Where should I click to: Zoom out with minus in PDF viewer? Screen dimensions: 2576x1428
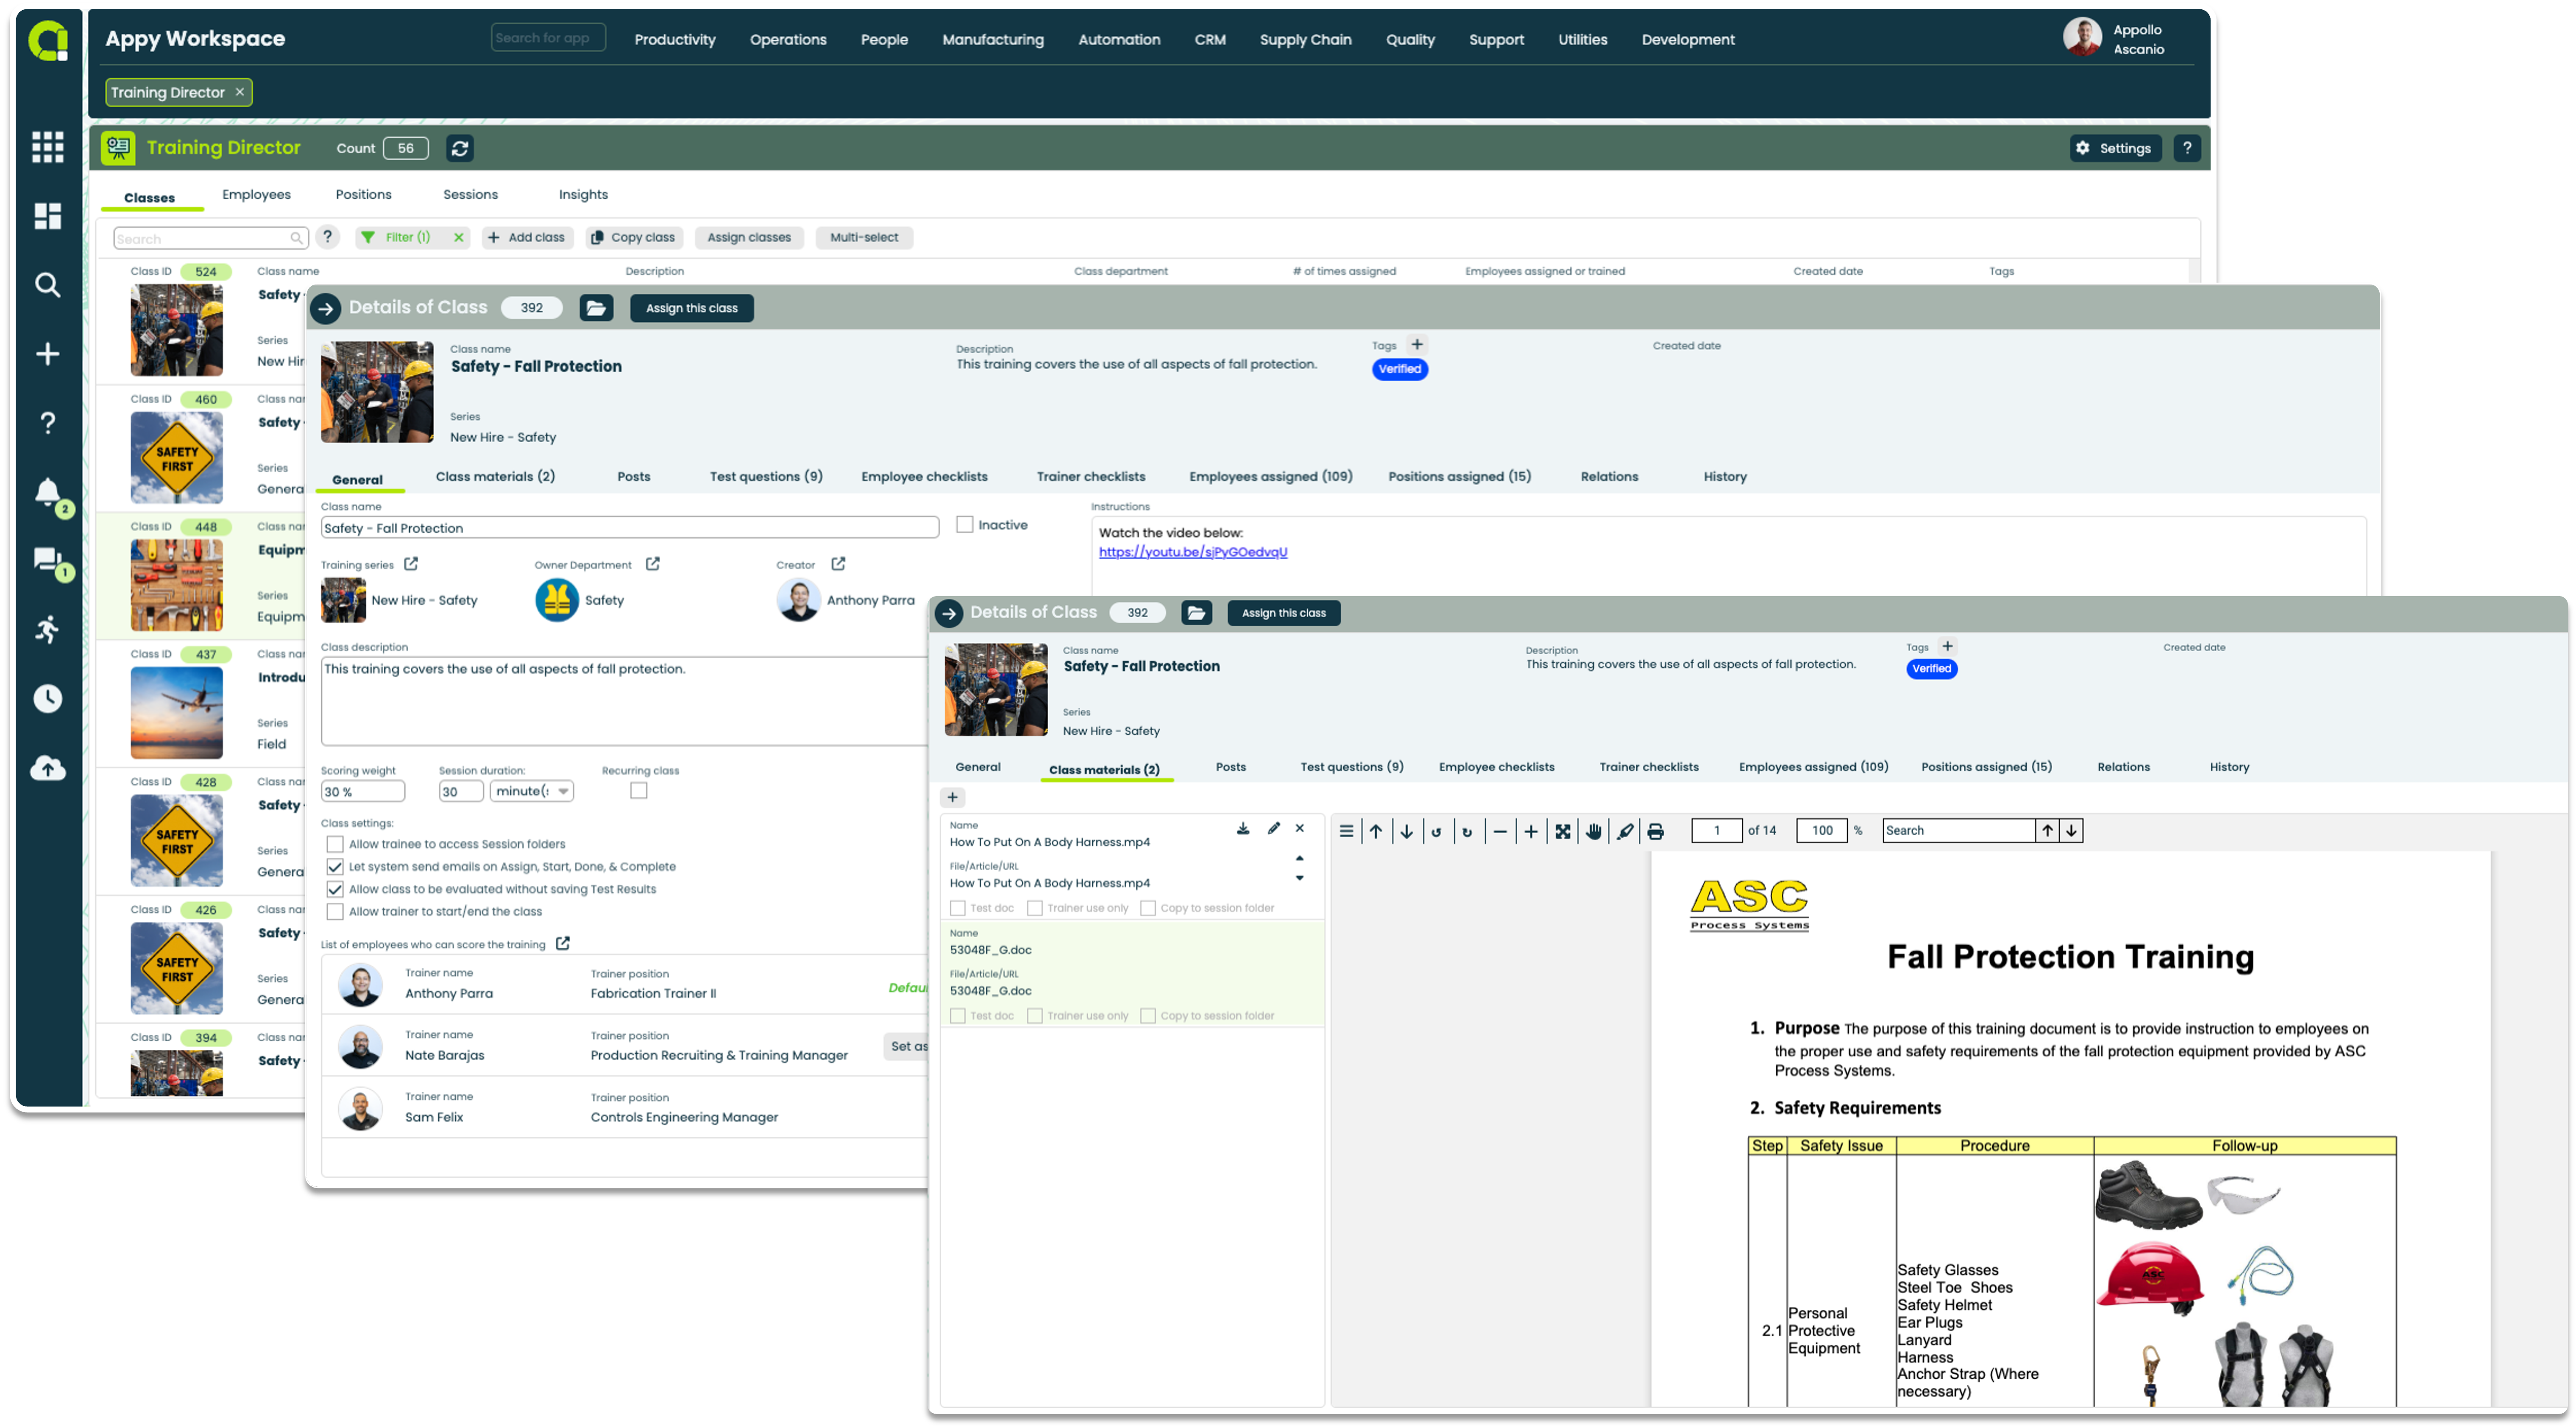click(1500, 831)
